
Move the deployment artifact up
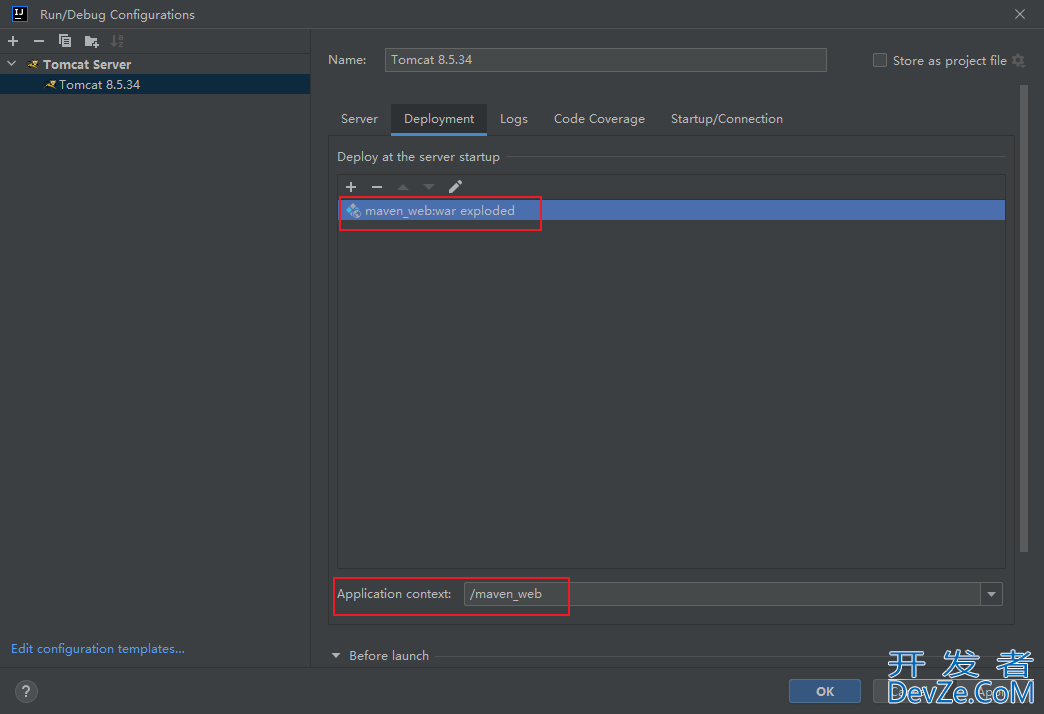[x=403, y=187]
